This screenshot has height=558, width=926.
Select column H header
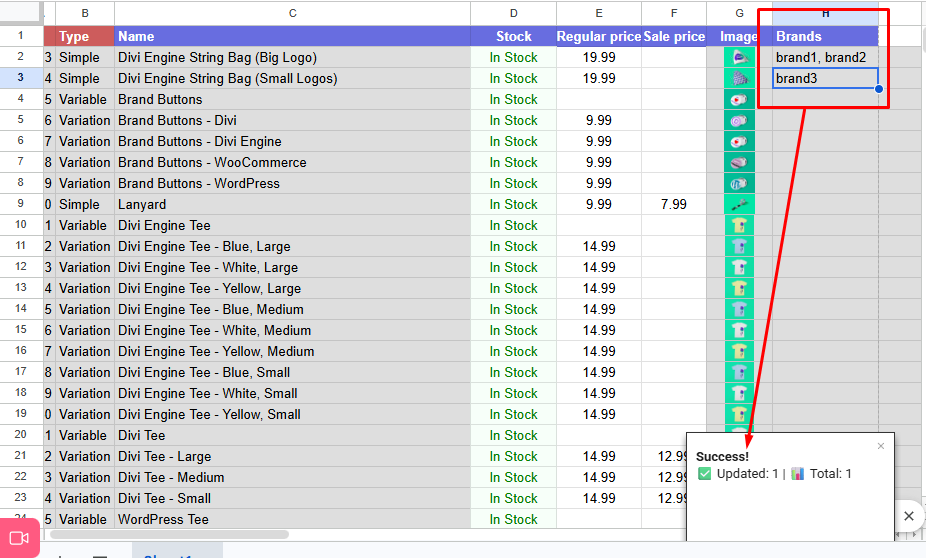(825, 13)
